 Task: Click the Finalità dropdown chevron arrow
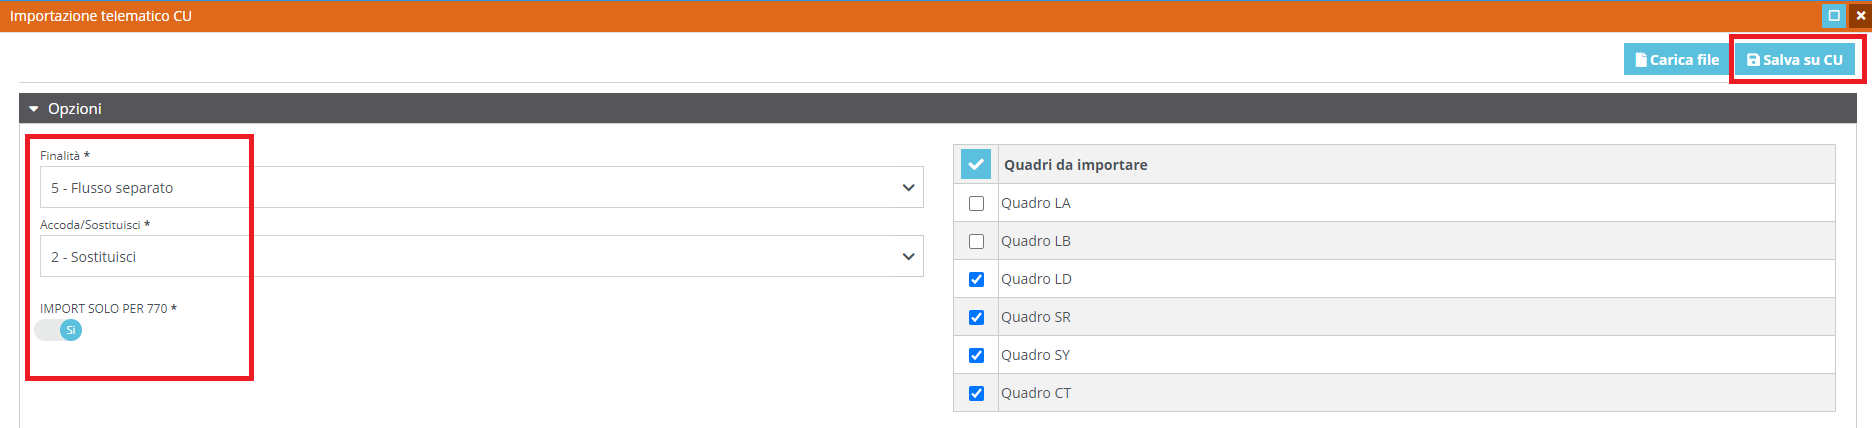[x=908, y=188]
